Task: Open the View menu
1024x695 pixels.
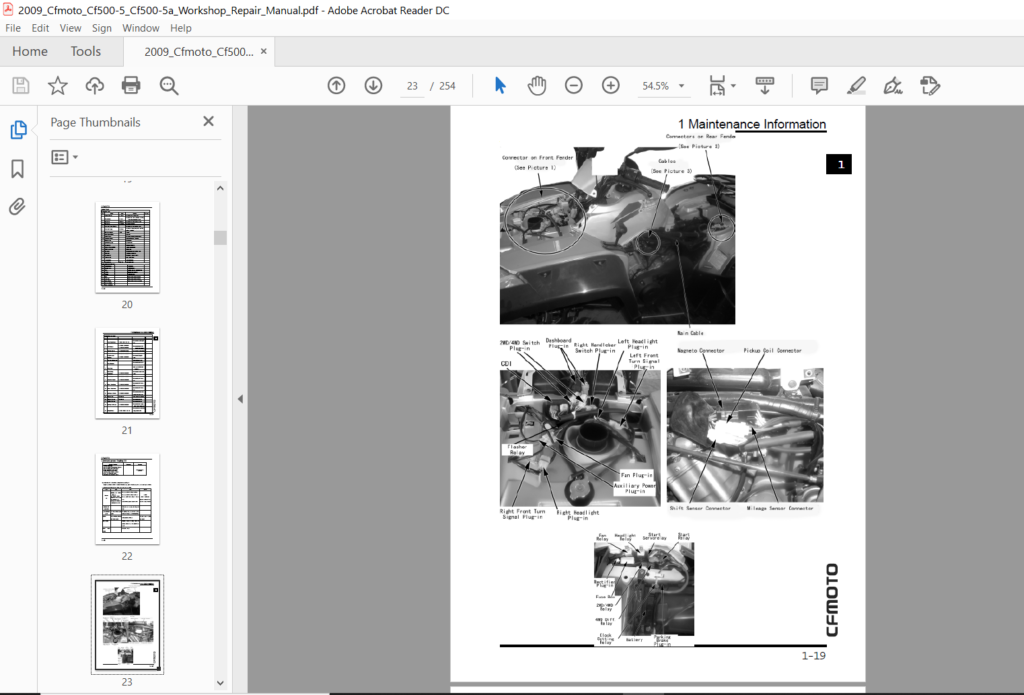Action: coord(71,28)
